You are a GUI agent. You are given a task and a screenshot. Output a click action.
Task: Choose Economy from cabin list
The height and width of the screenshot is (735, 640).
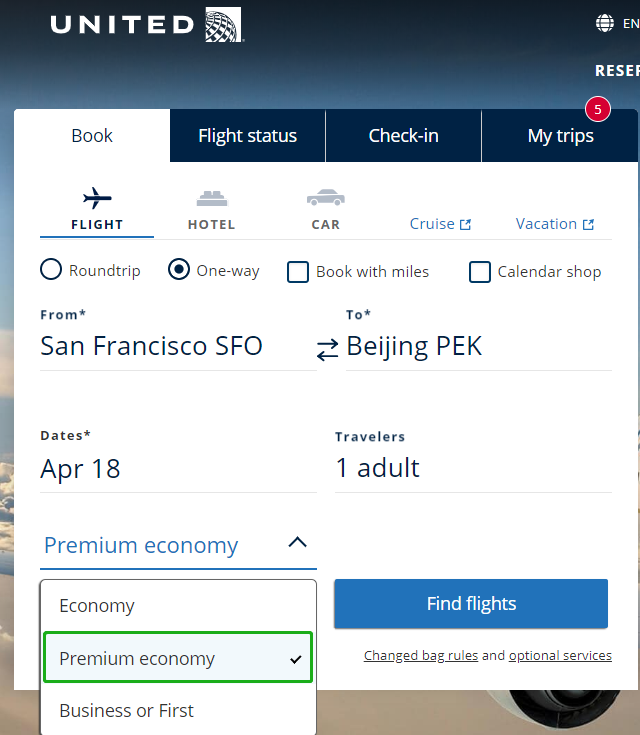pyautogui.click(x=97, y=606)
